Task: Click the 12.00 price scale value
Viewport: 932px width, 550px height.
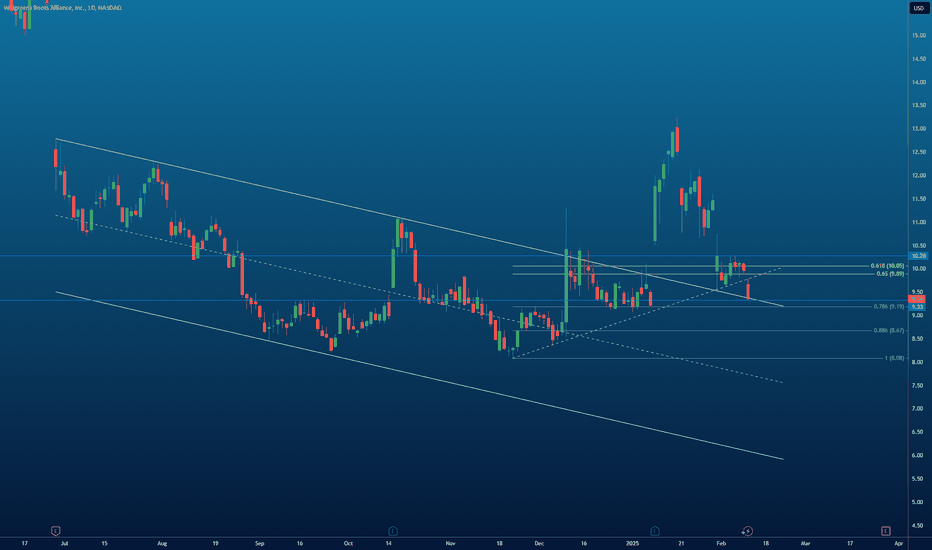Action: tap(918, 175)
